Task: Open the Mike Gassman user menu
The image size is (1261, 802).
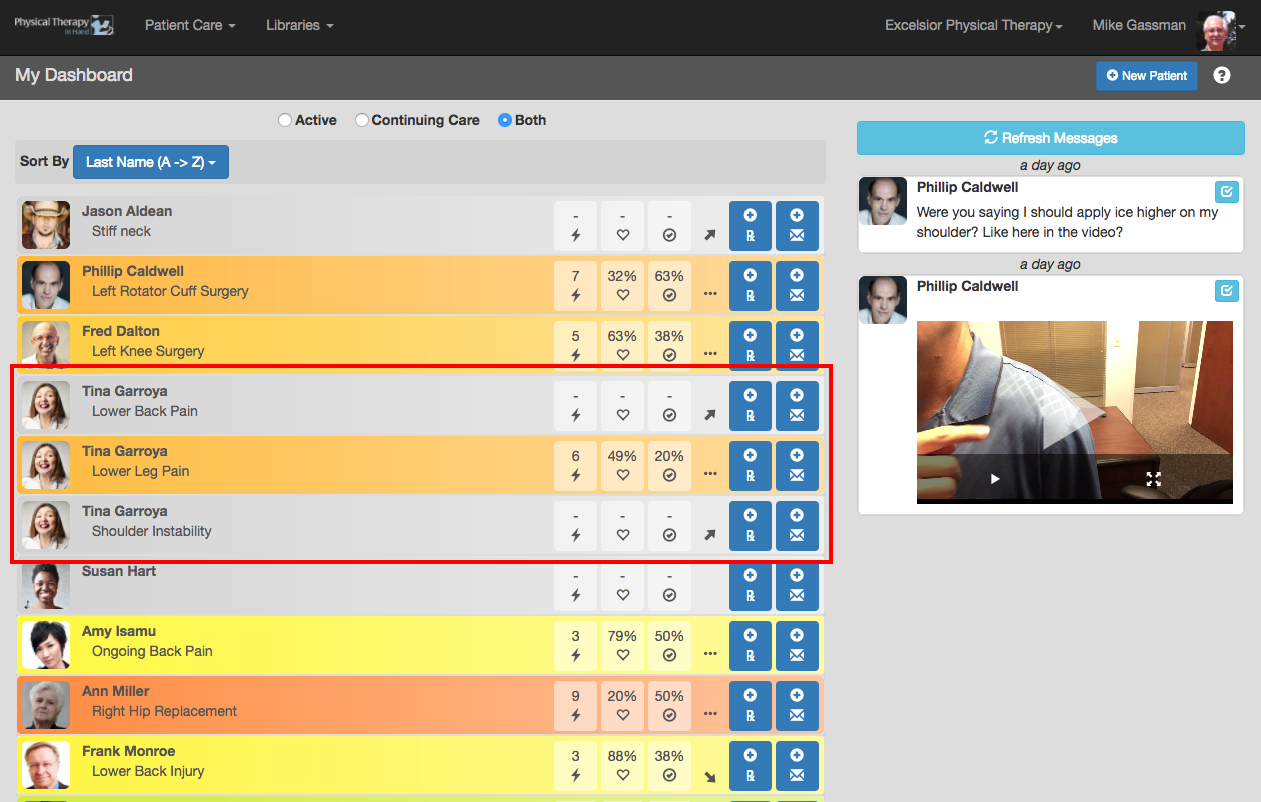Action: pos(1168,26)
